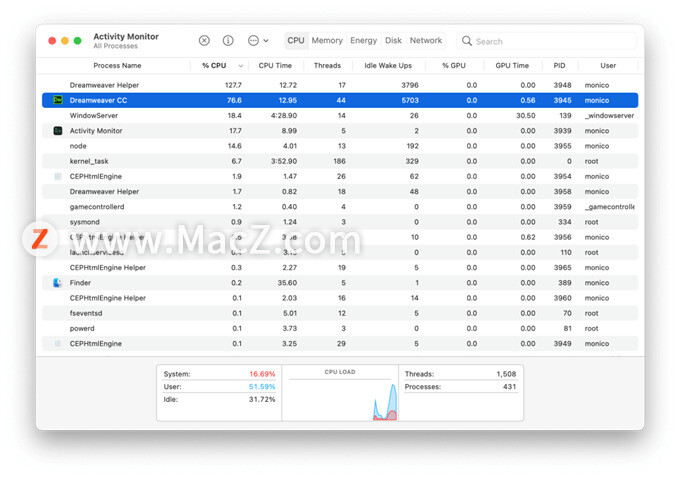This screenshot has height=477, width=680.
Task: Toggle the % CPU sort direction arrow
Action: click(241, 66)
